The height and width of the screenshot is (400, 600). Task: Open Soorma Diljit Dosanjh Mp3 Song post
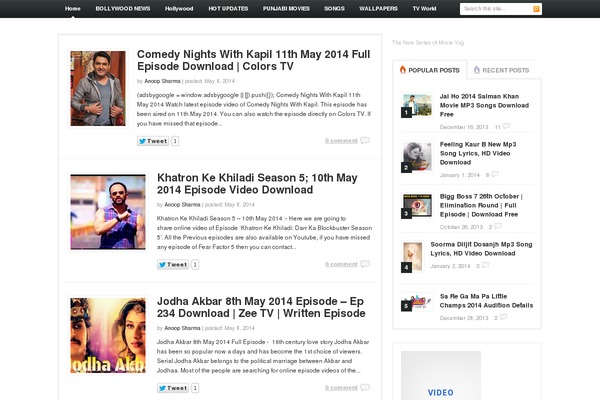click(x=481, y=249)
